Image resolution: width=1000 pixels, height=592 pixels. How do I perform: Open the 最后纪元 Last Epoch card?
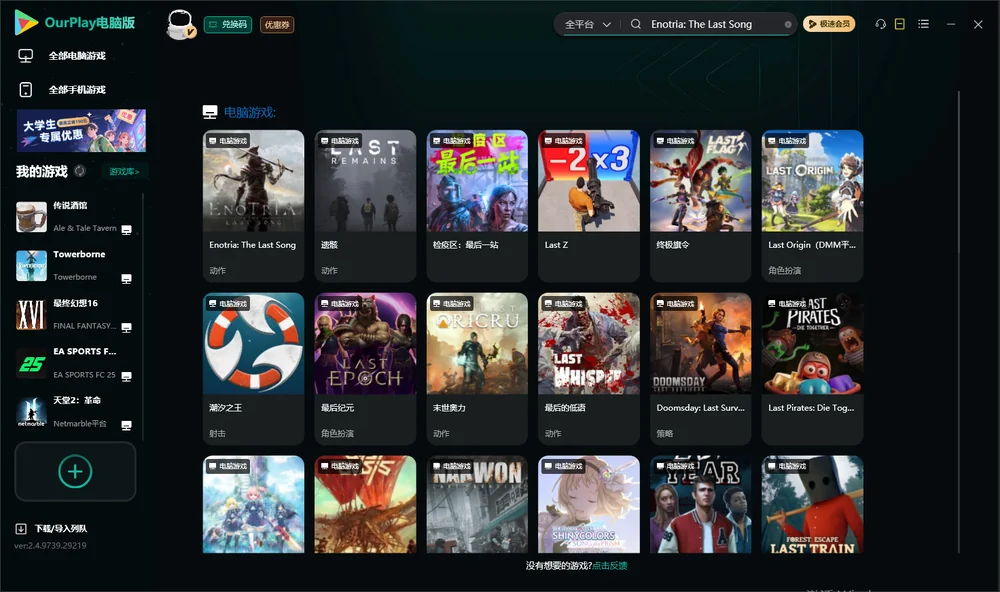click(x=365, y=368)
